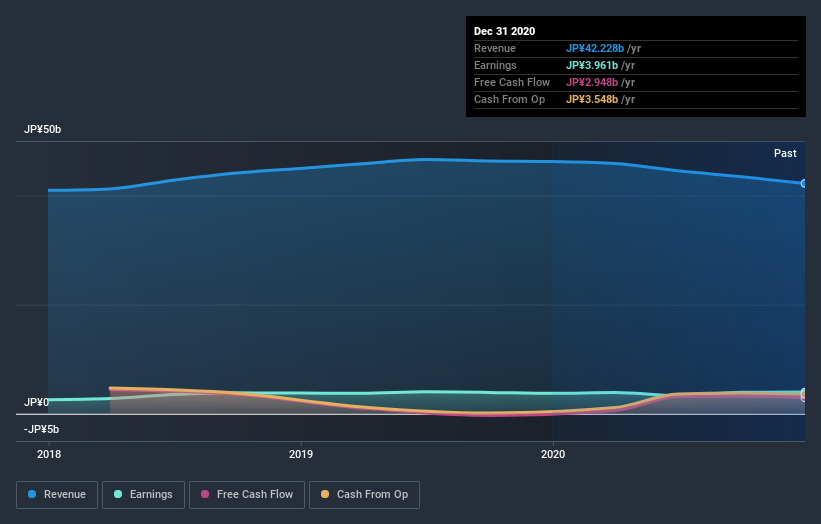Click the JP¥50b y-axis label
The image size is (821, 524).
[42, 129]
